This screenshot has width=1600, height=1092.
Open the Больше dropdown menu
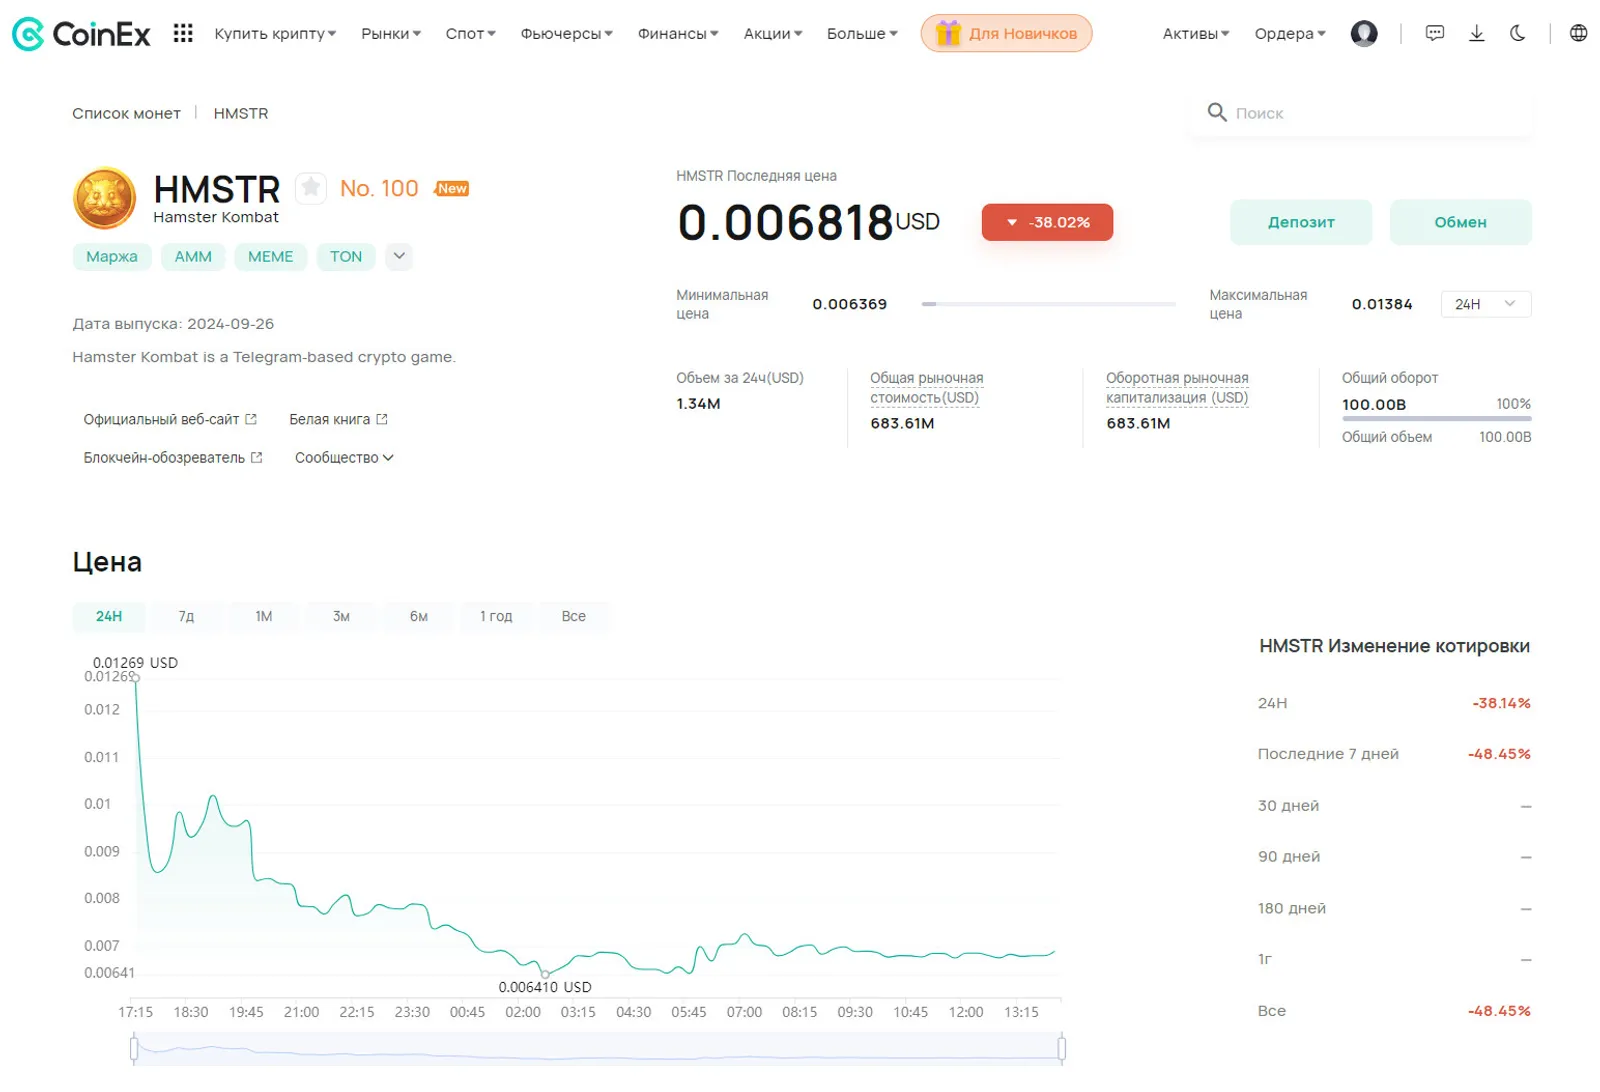pos(862,34)
